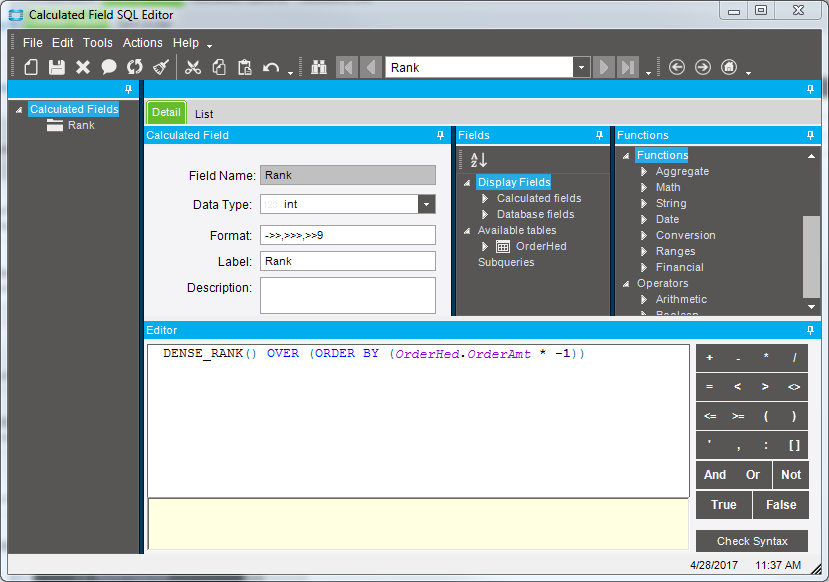Insert plus operator button
This screenshot has height=582, width=829.
[x=710, y=358]
